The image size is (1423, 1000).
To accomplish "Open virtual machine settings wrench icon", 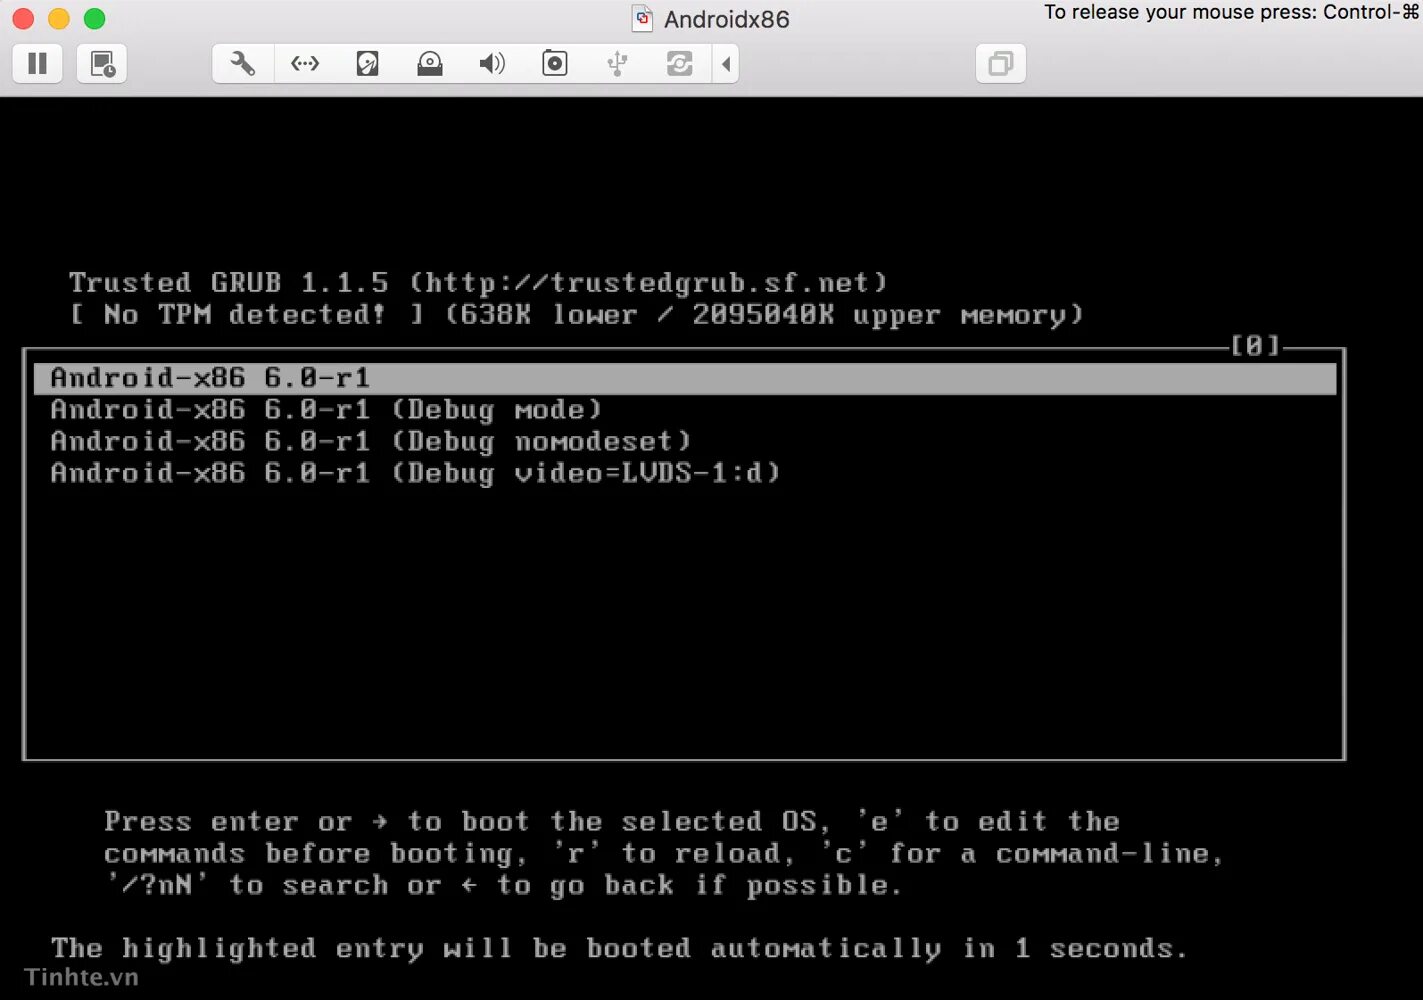I will [x=243, y=64].
